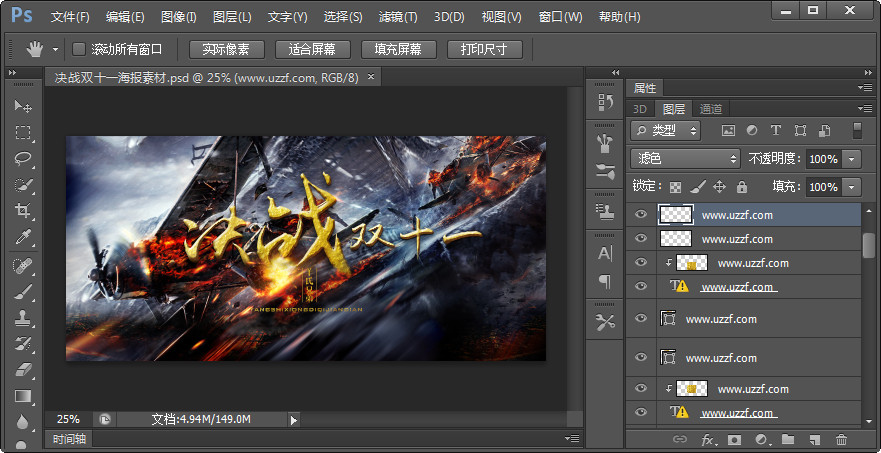Click the layers panel scrollbar thumb
This screenshot has width=881, height=453.
click(869, 245)
